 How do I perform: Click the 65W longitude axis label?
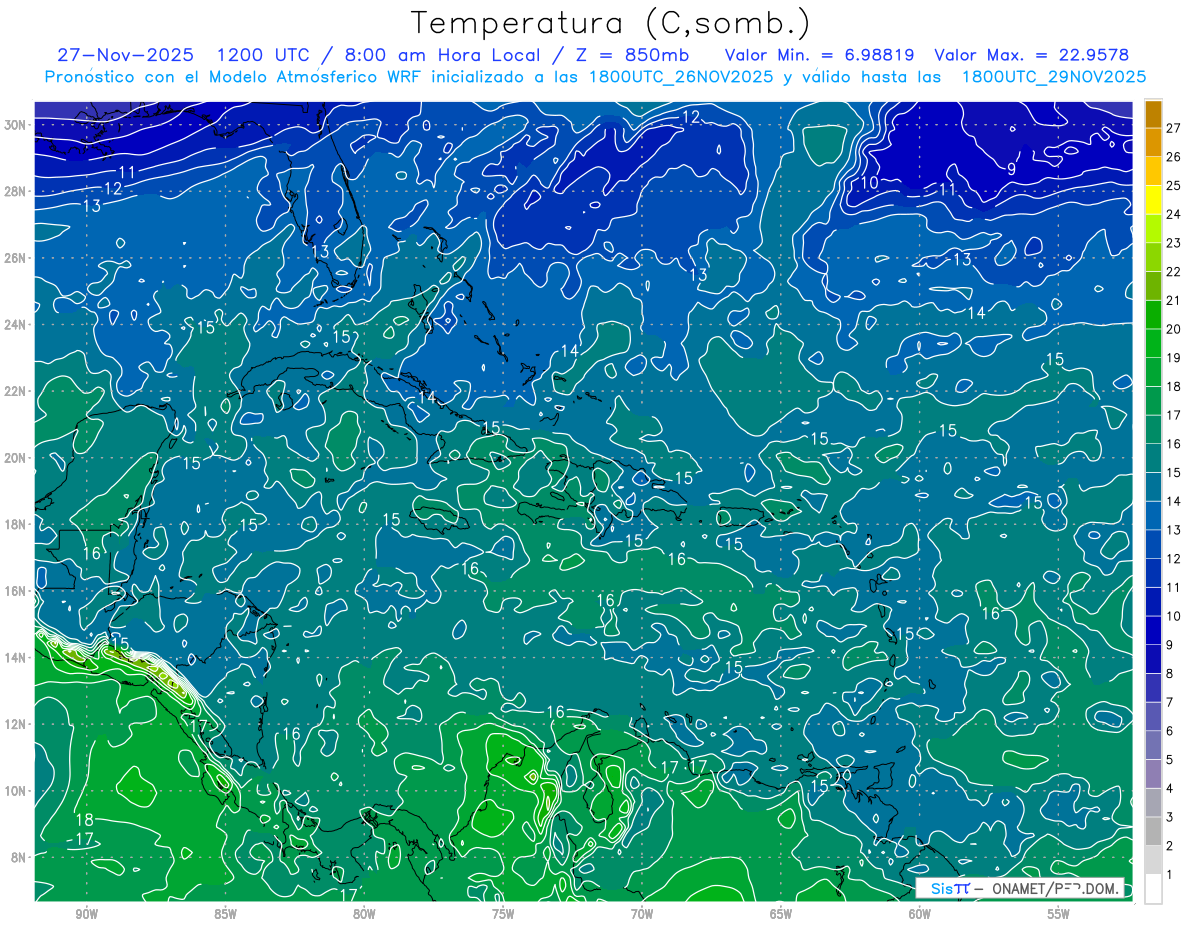(781, 914)
